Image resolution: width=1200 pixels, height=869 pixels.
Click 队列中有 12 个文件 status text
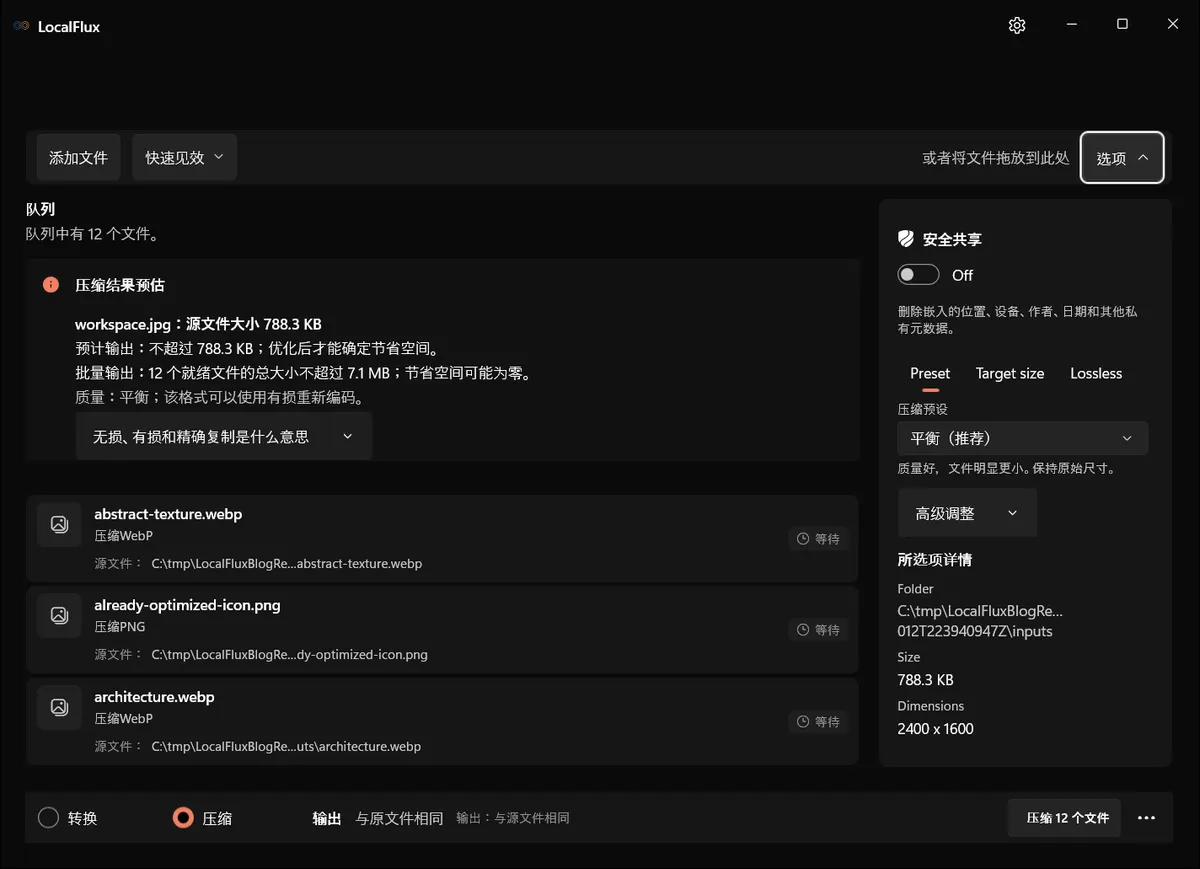(x=92, y=234)
